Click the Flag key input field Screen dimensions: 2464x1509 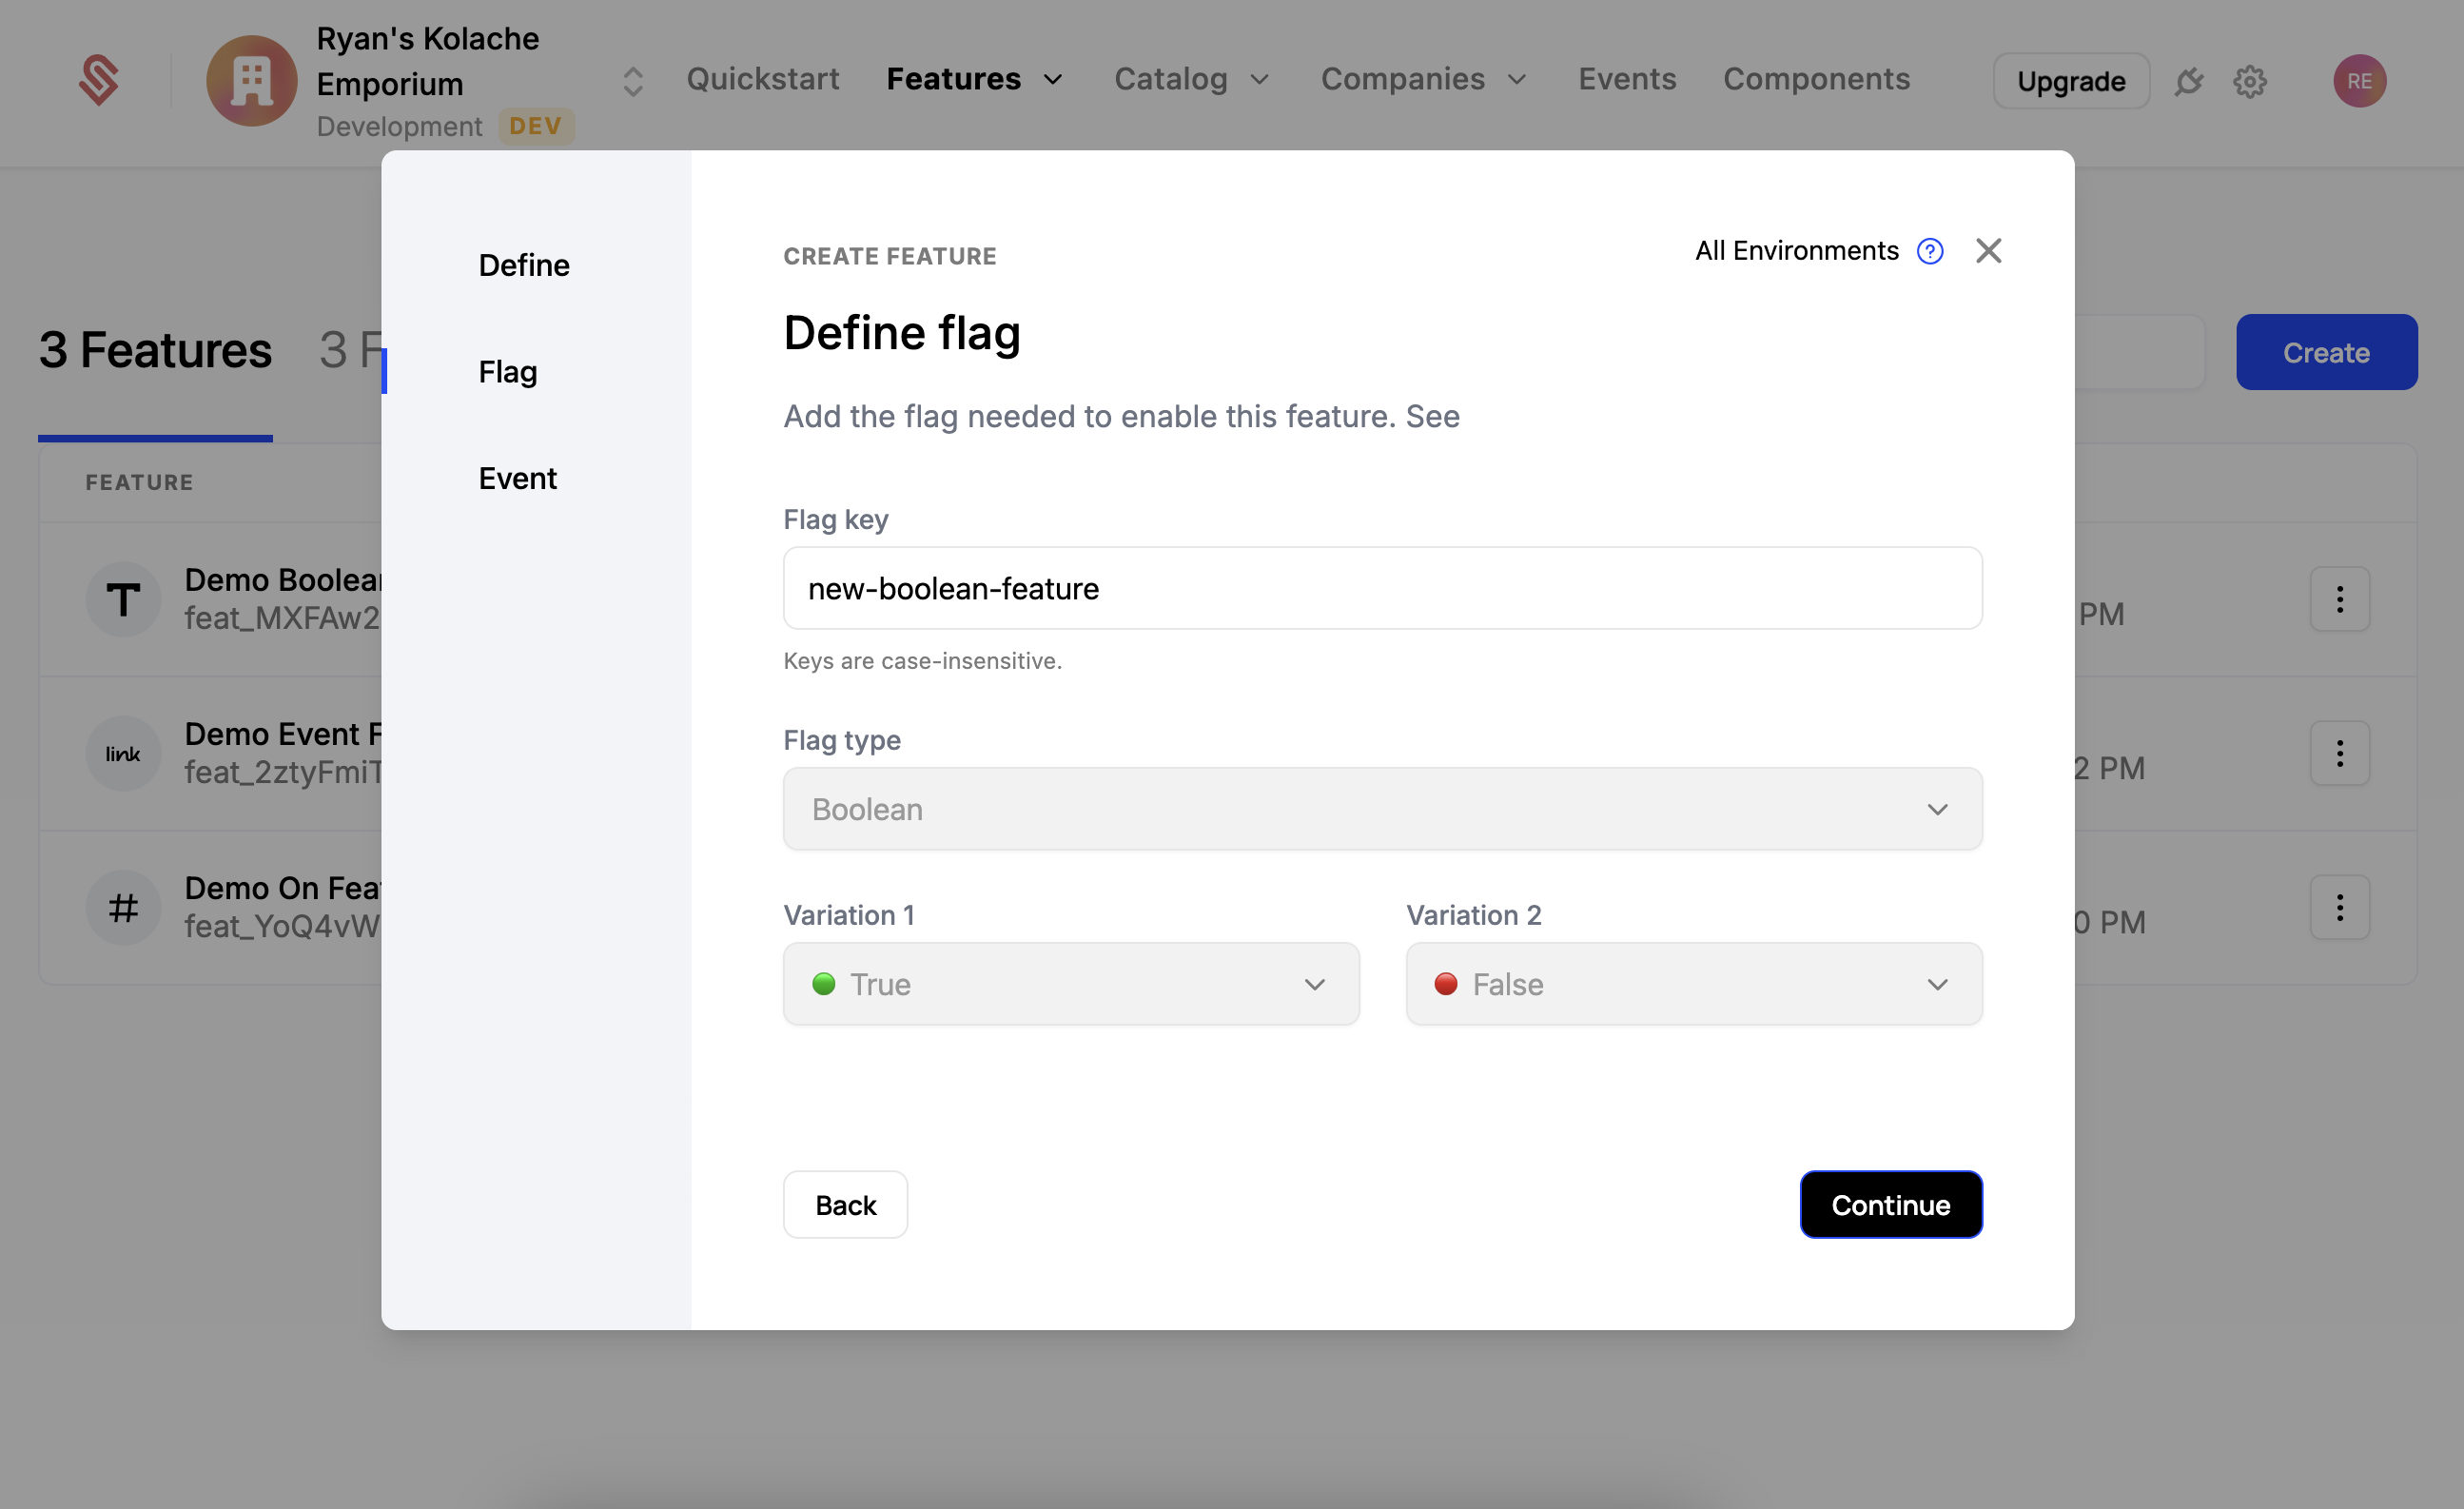(x=1382, y=589)
